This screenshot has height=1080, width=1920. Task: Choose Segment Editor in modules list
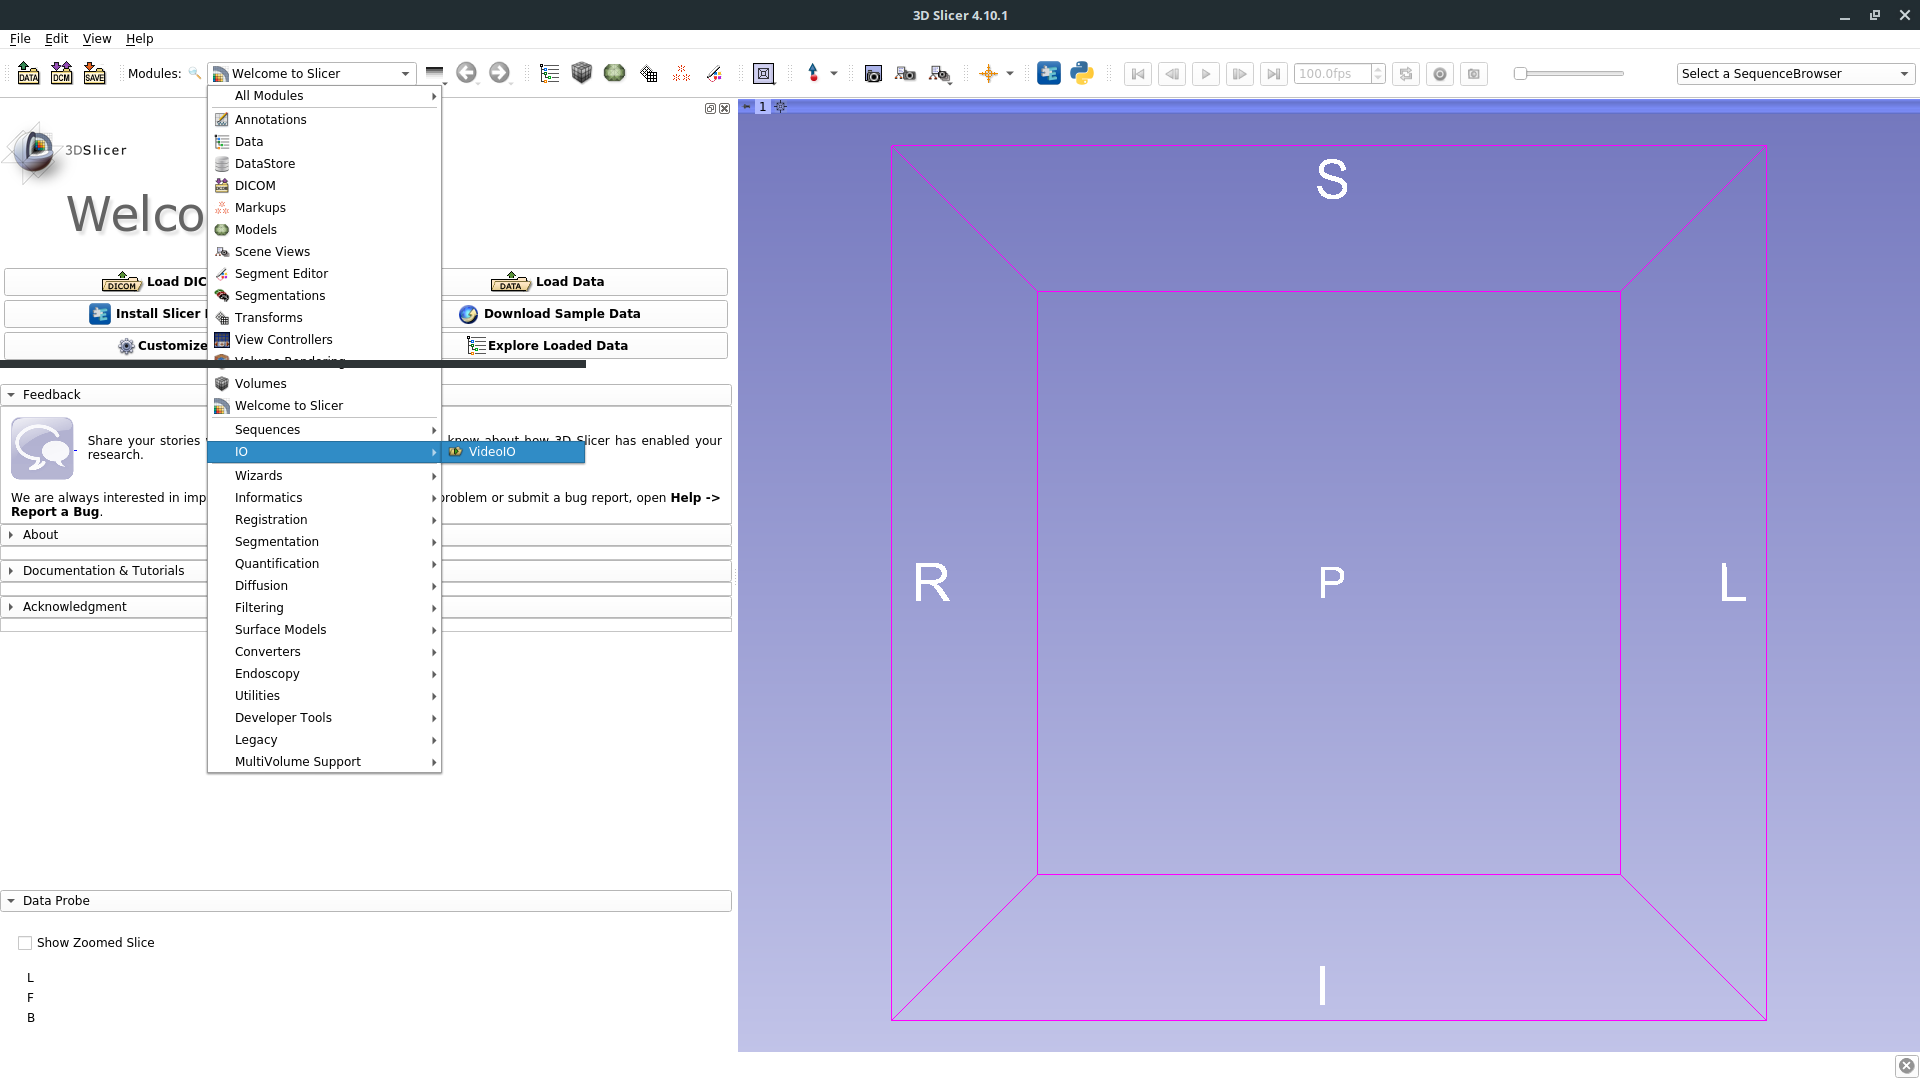(281, 274)
